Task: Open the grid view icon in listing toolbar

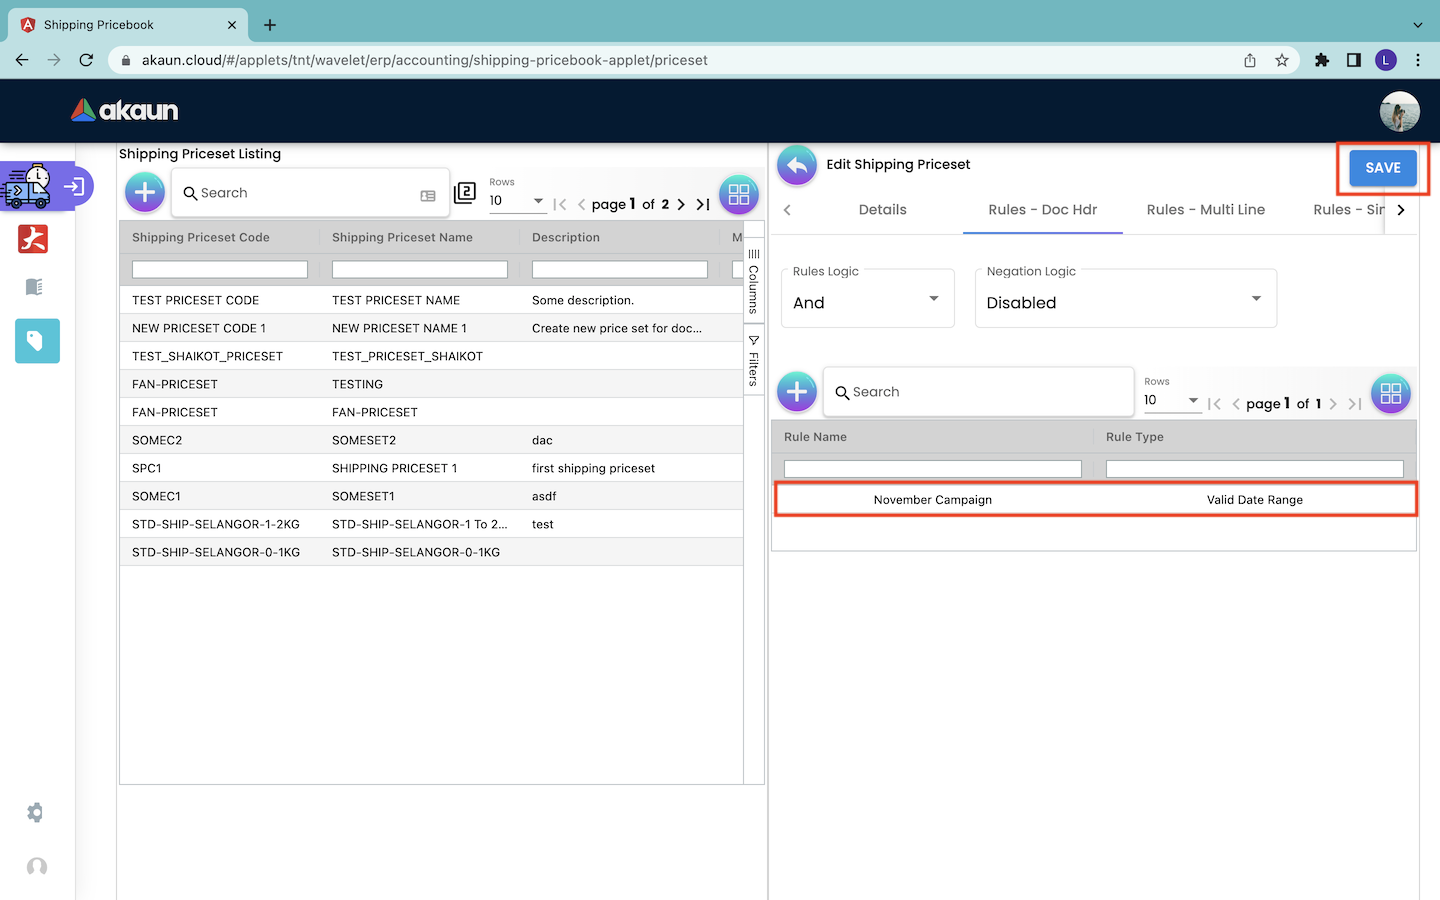Action: tap(739, 195)
